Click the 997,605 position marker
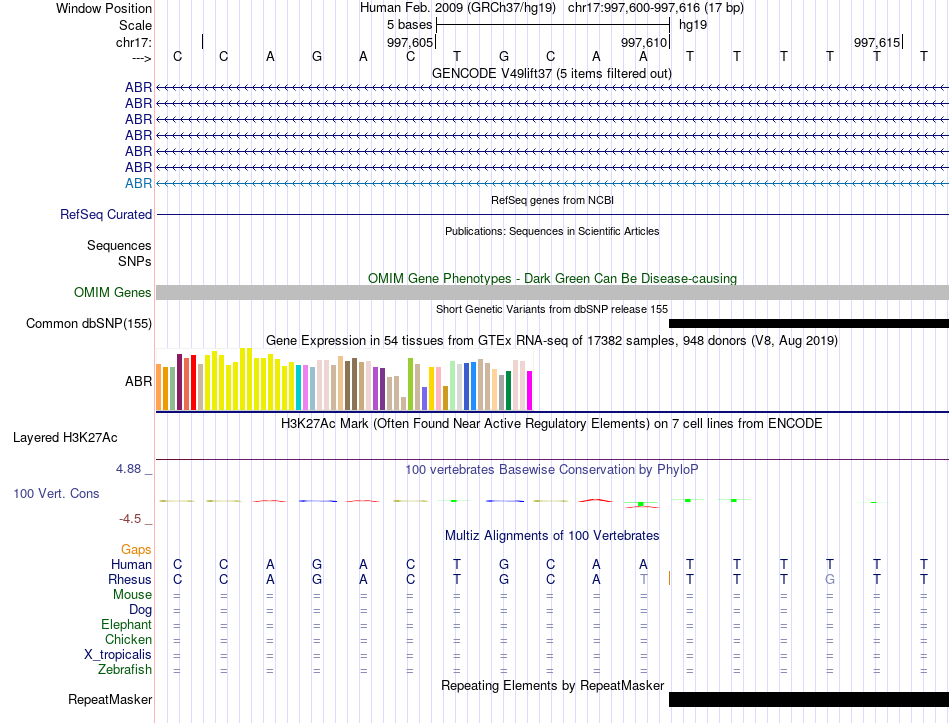Screen dimensions: 950x723 (x=410, y=42)
